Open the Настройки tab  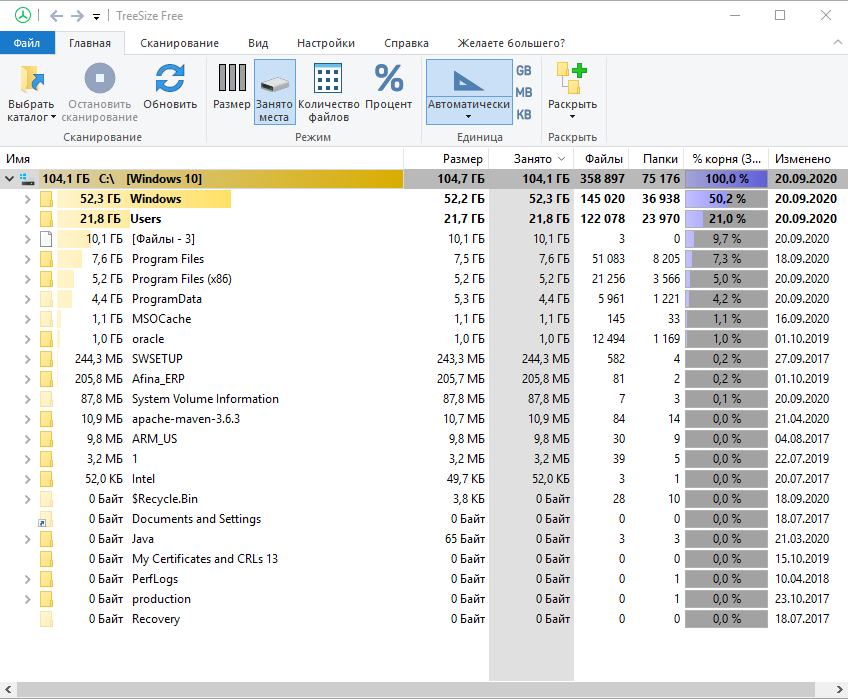pos(326,43)
